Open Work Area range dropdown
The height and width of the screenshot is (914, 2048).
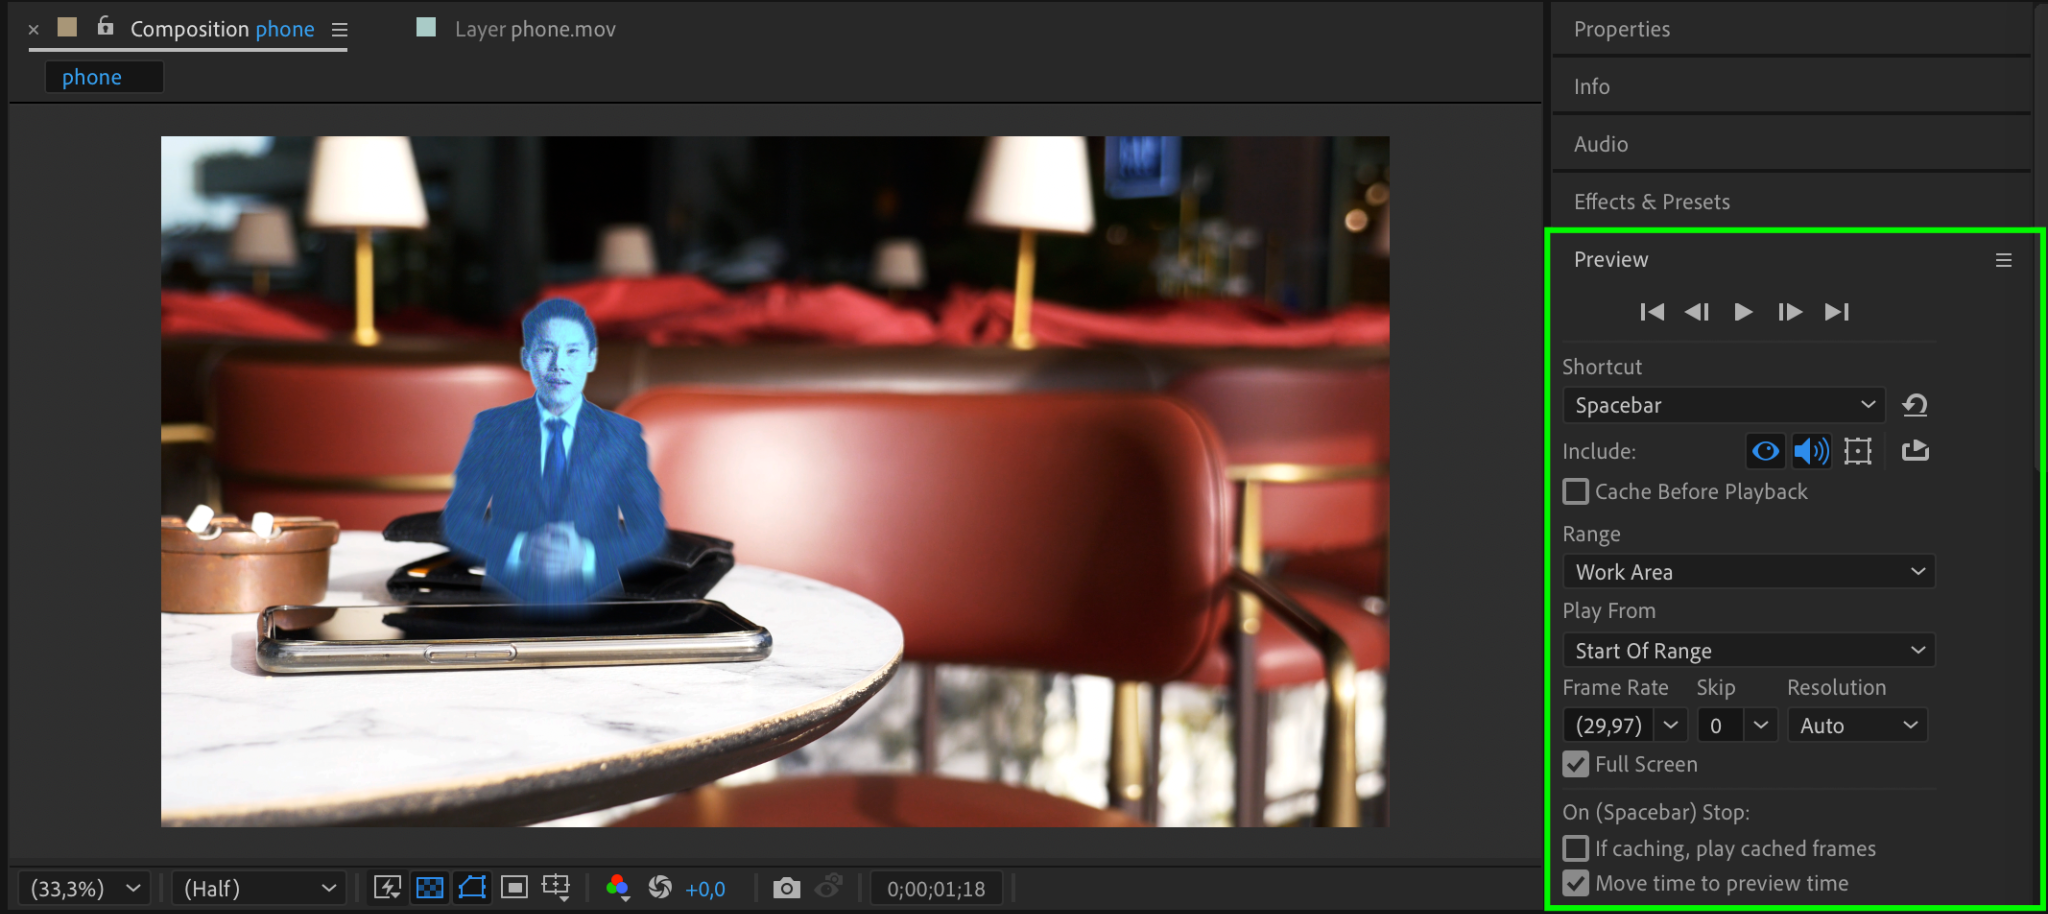point(1748,572)
